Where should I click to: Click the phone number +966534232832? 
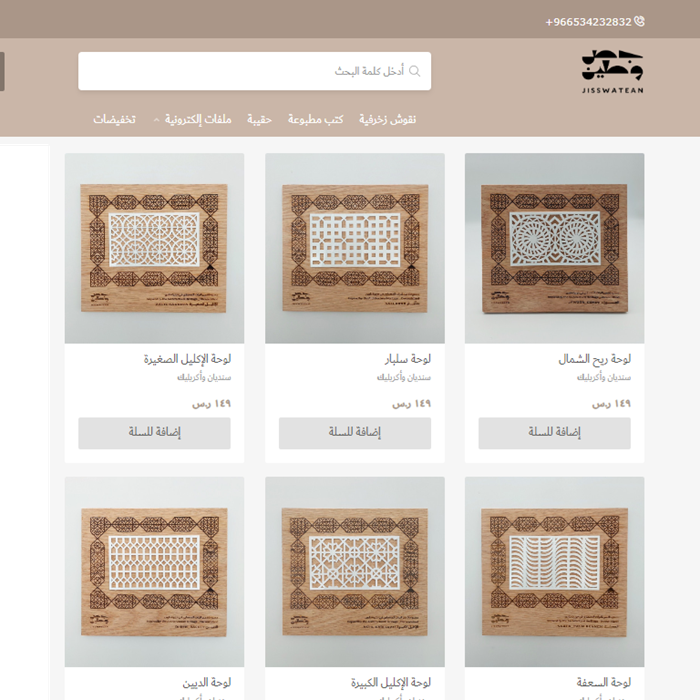[x=588, y=22]
